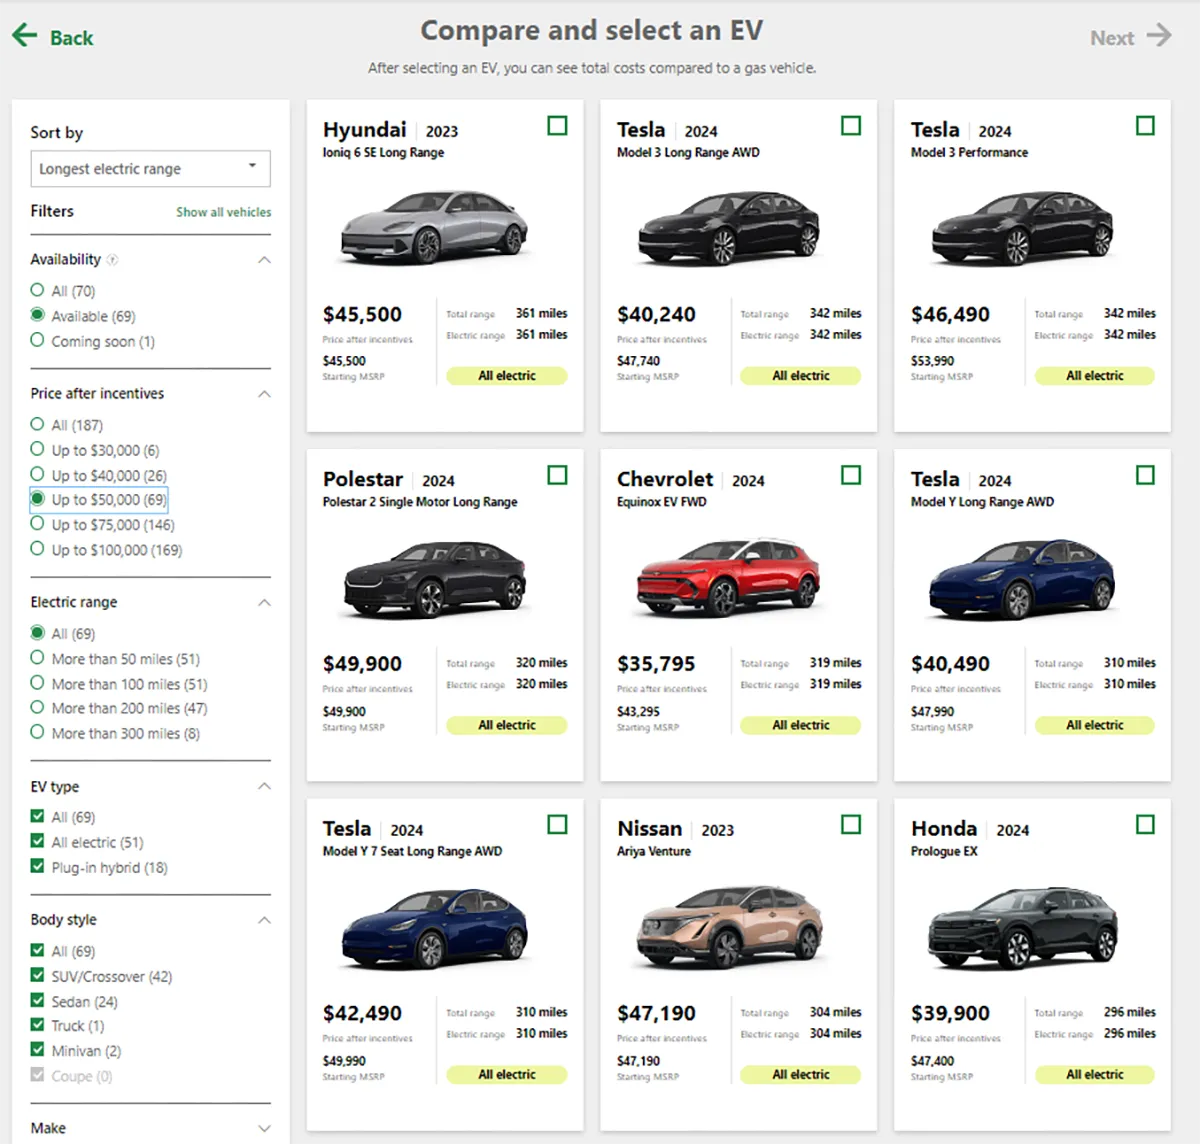The width and height of the screenshot is (1200, 1144).
Task: Click the Availability info icon
Action: (x=112, y=260)
